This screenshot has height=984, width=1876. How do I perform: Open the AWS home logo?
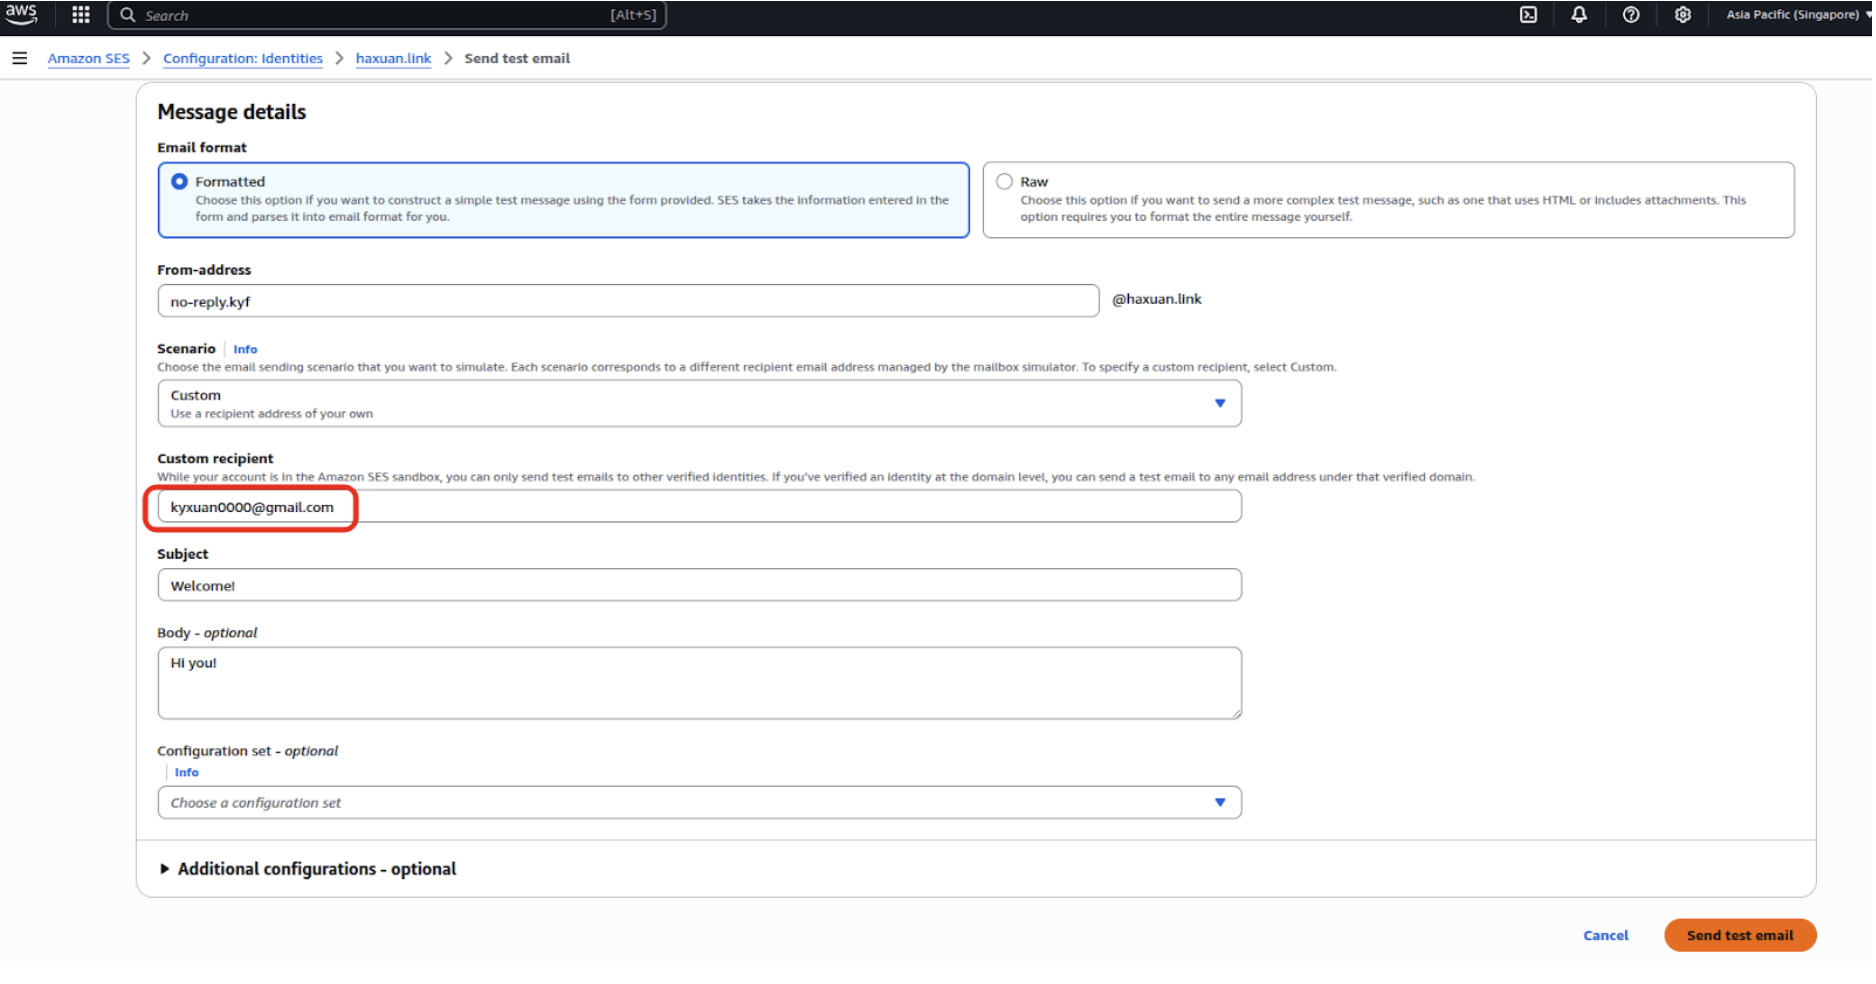(21, 14)
